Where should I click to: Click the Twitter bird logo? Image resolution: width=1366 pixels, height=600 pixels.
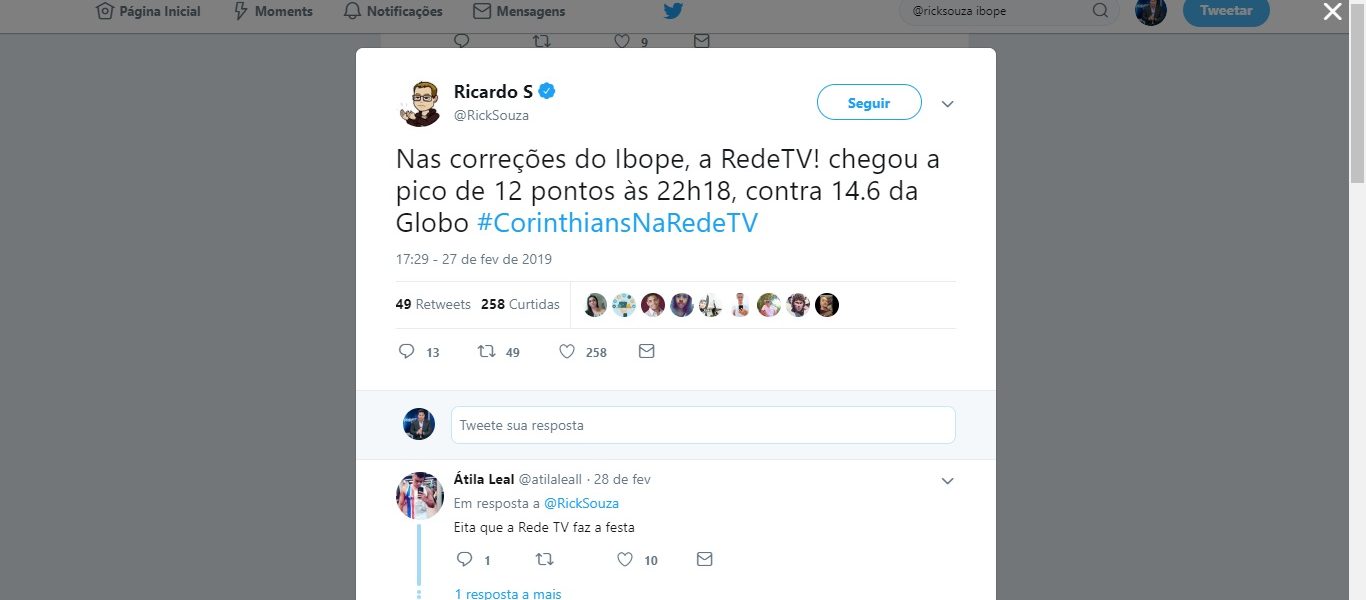pyautogui.click(x=673, y=11)
